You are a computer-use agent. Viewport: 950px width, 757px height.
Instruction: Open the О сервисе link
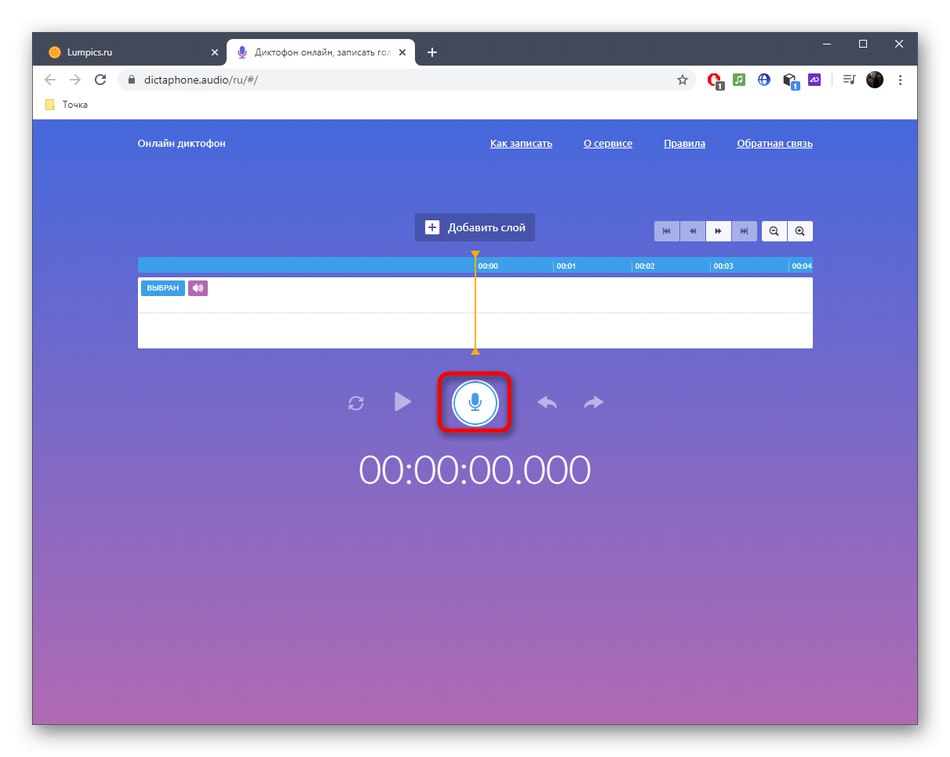[608, 144]
